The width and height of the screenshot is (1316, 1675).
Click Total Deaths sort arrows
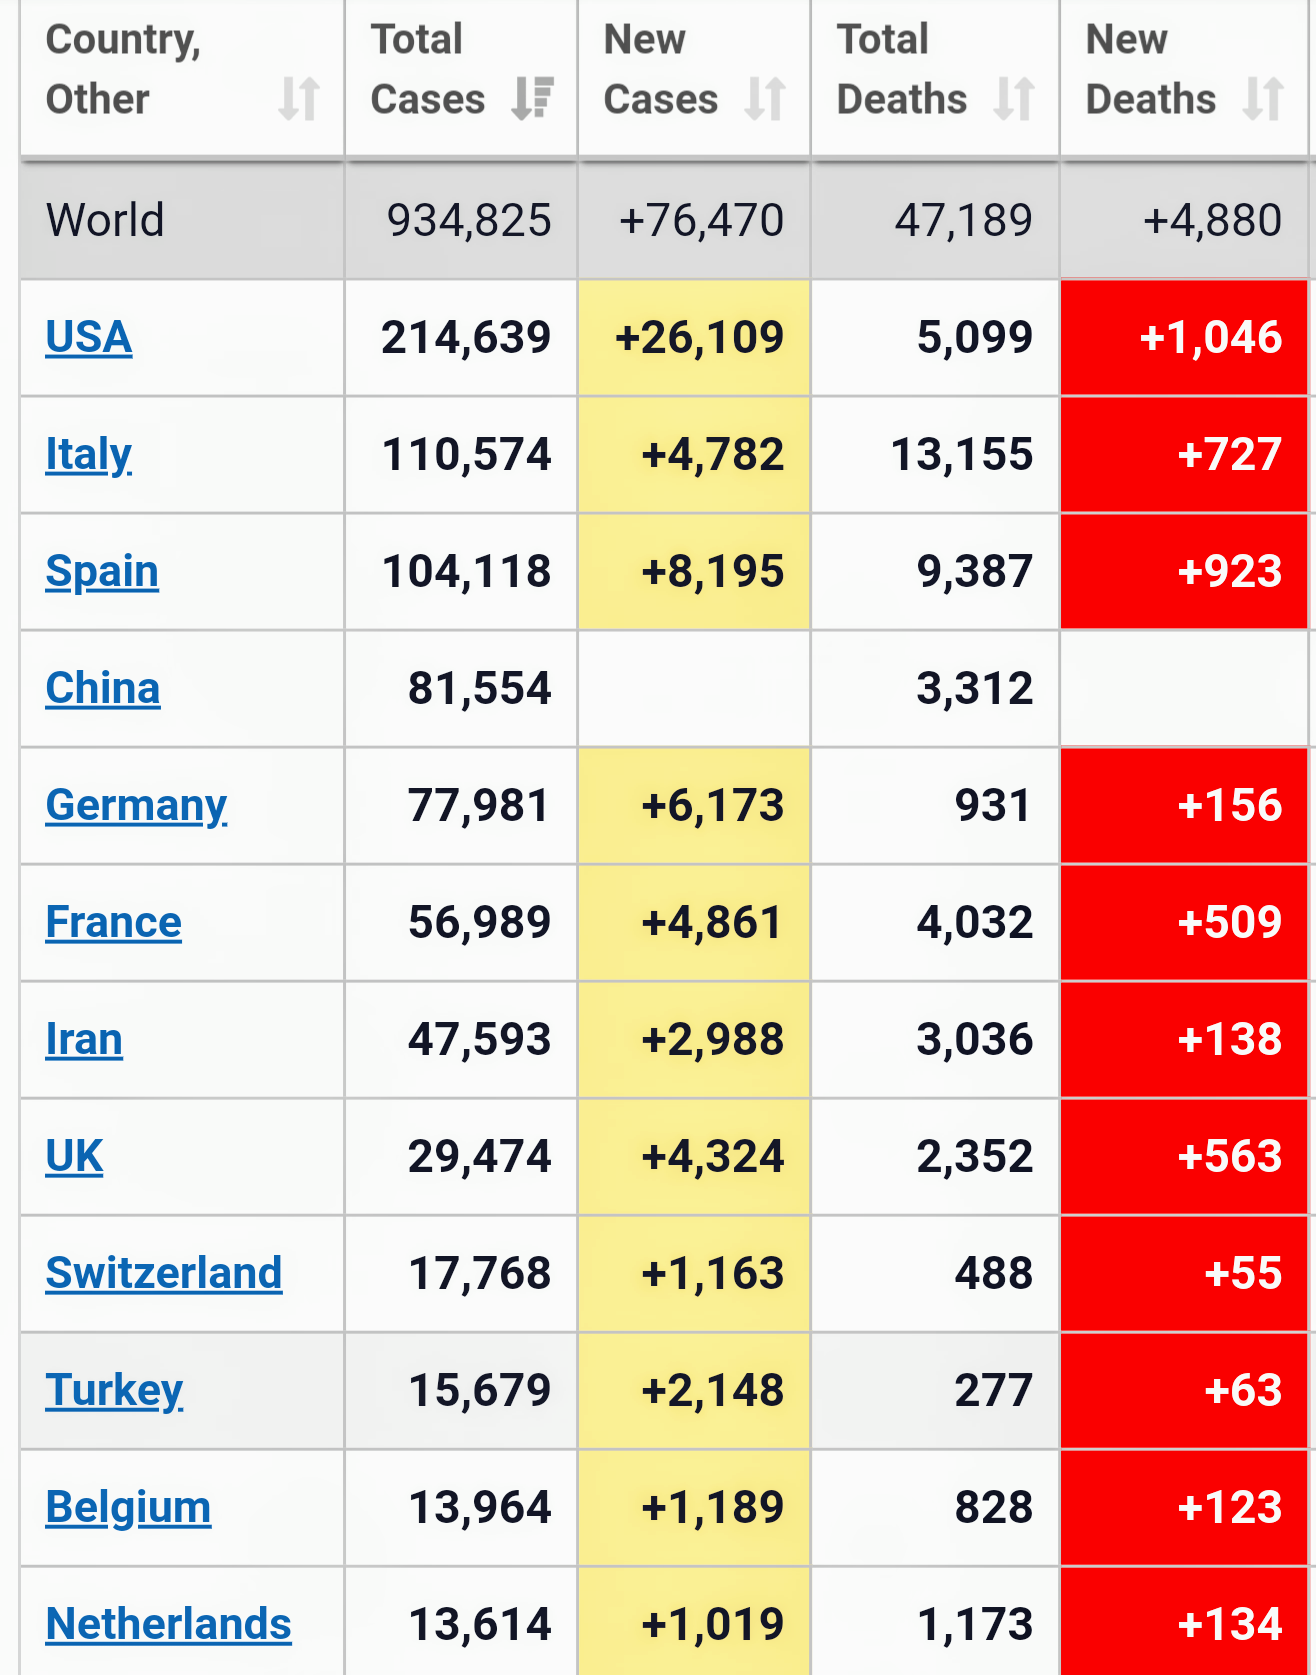point(1014,99)
